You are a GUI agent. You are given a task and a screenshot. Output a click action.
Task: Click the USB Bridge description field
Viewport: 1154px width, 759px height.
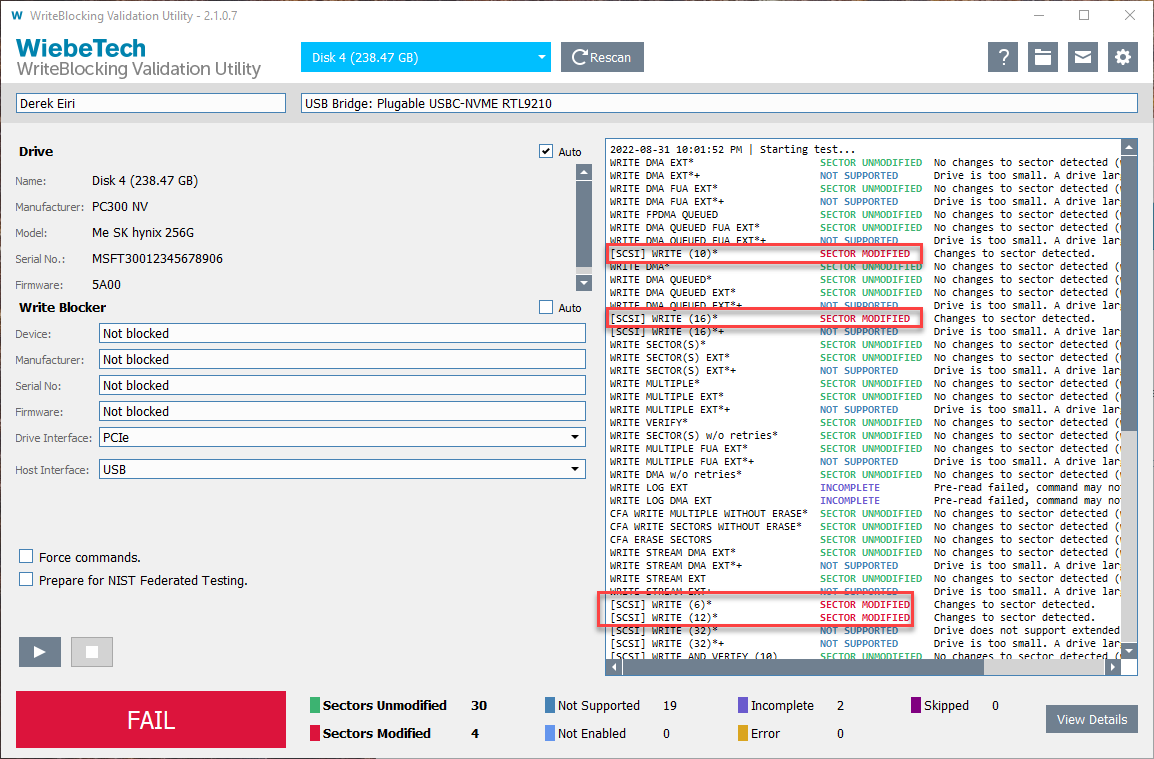tap(718, 103)
